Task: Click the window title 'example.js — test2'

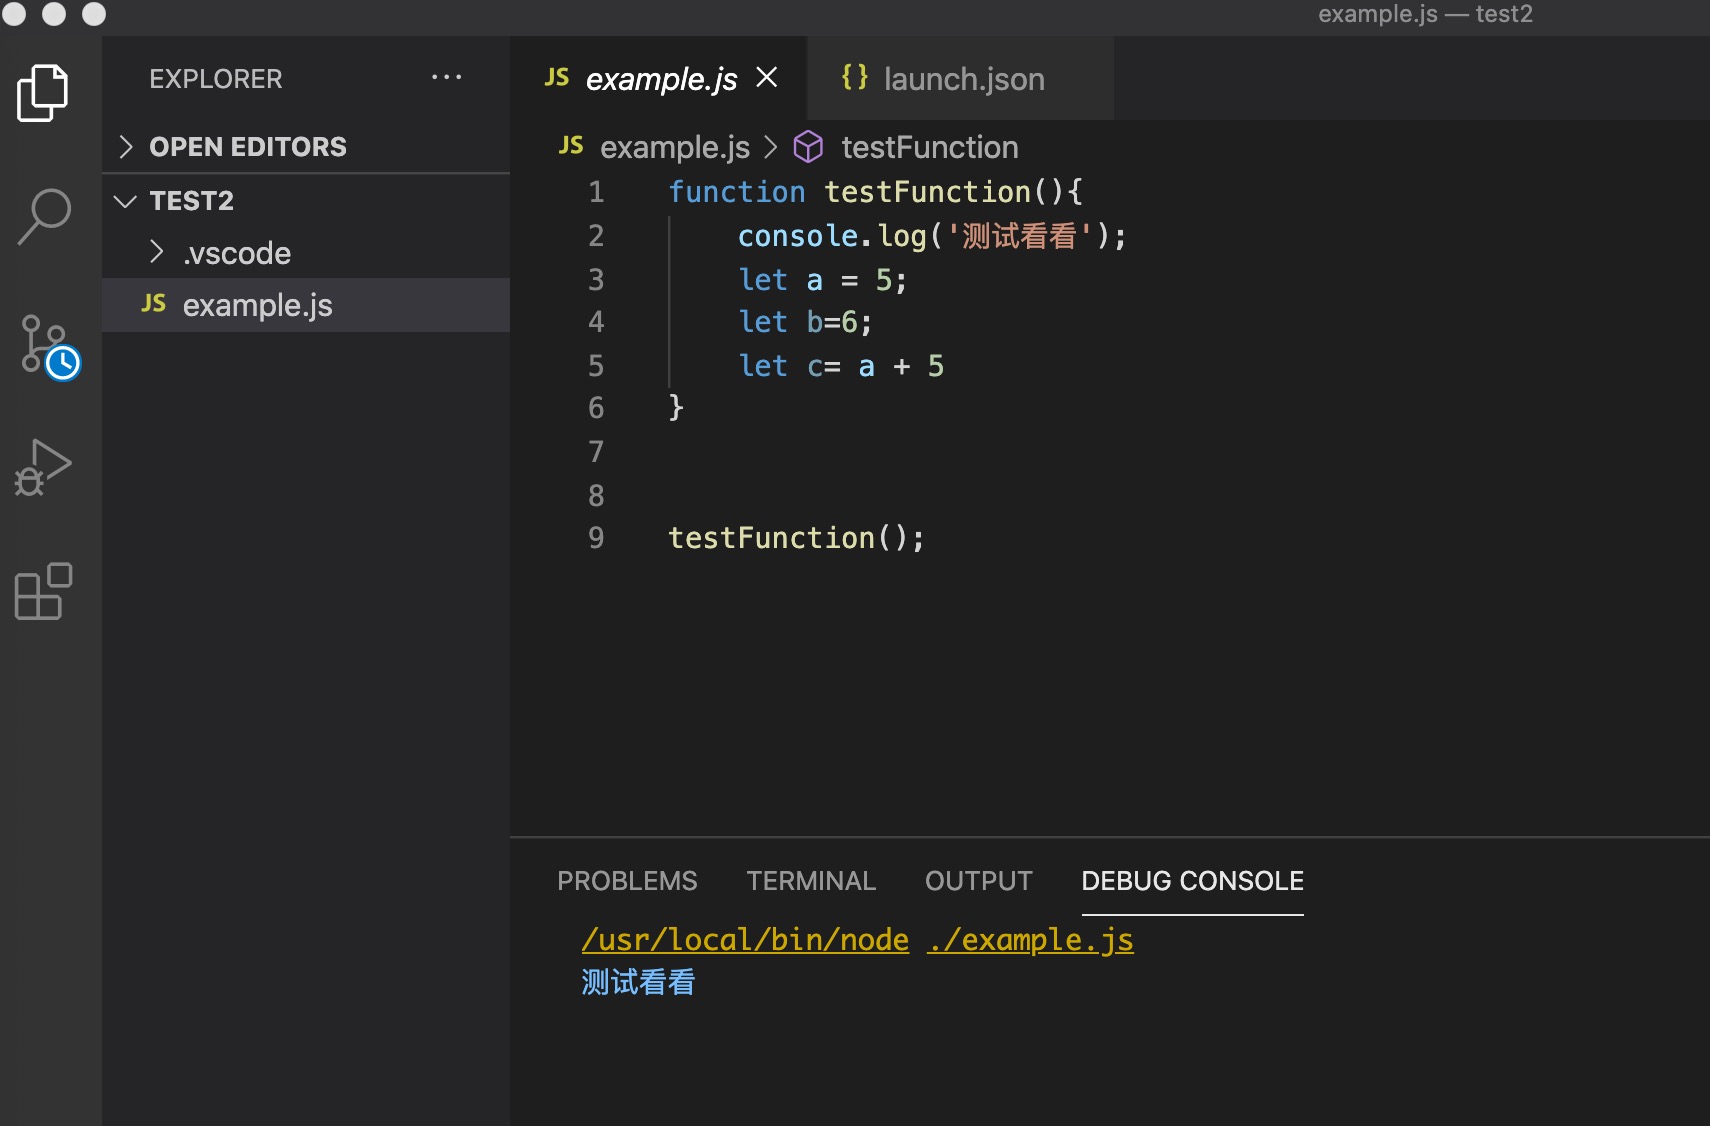Action: 1425,14
